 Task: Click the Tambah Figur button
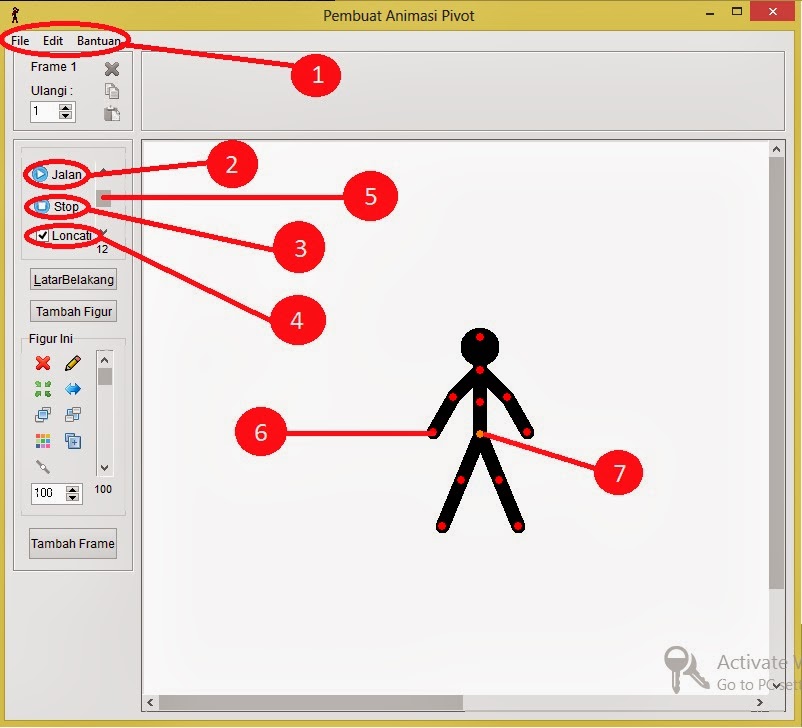72,311
